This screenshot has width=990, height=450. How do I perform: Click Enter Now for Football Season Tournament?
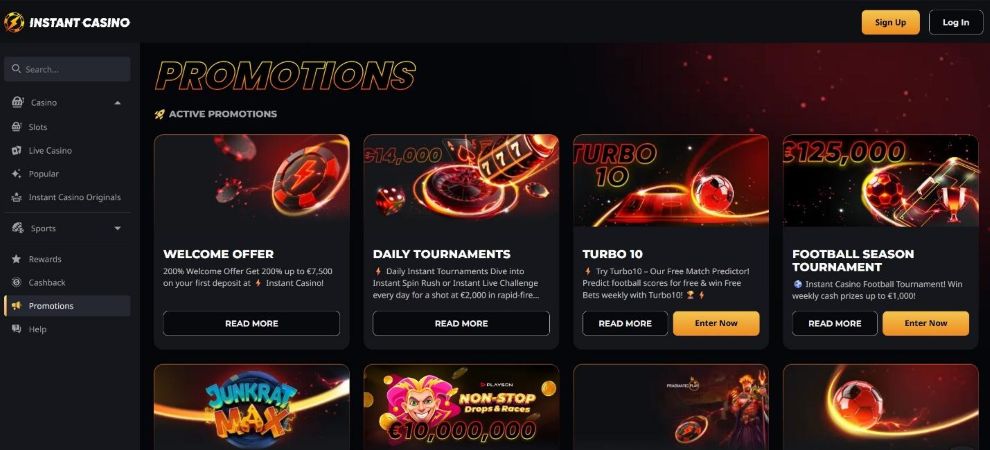(x=926, y=323)
